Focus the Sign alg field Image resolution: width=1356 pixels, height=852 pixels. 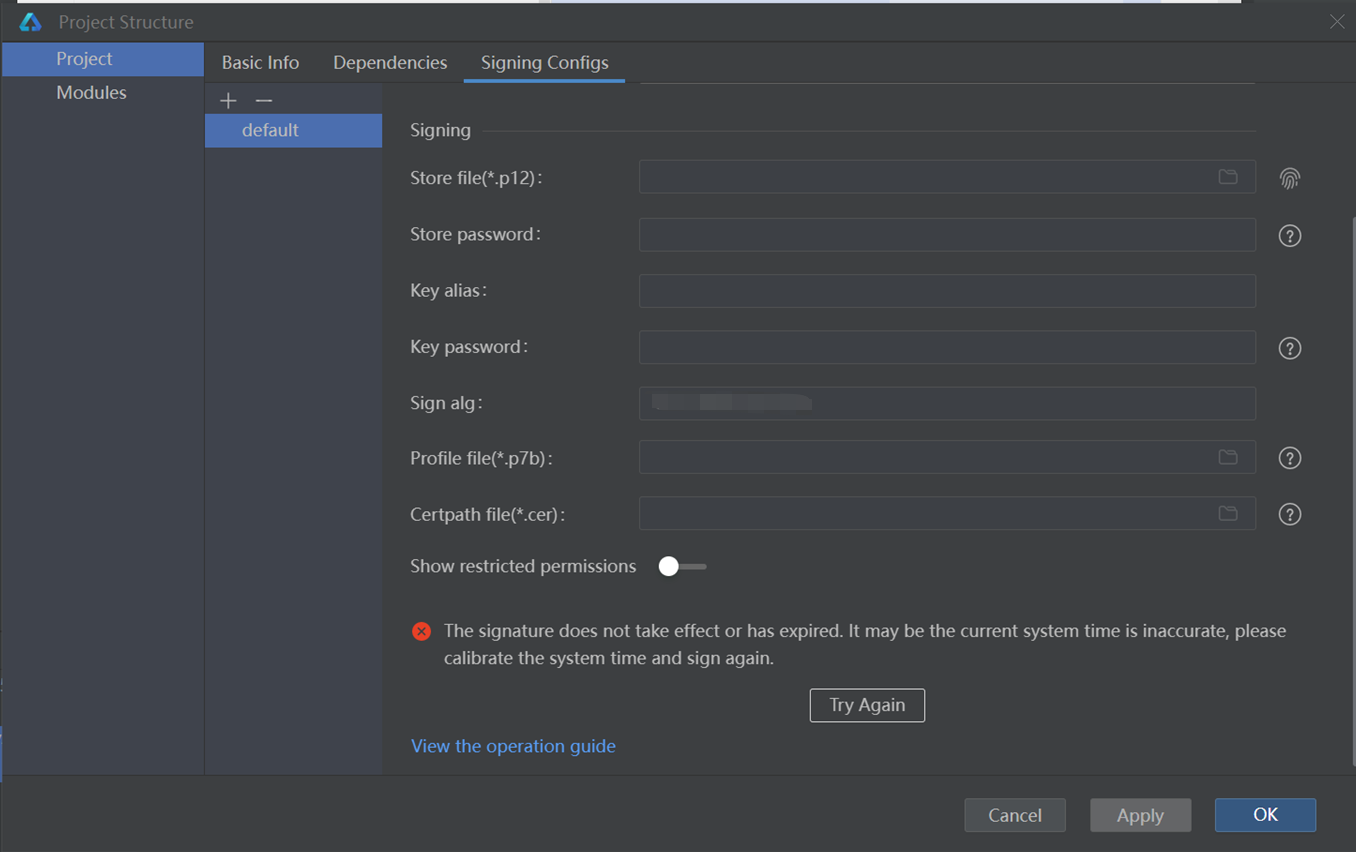pos(946,403)
